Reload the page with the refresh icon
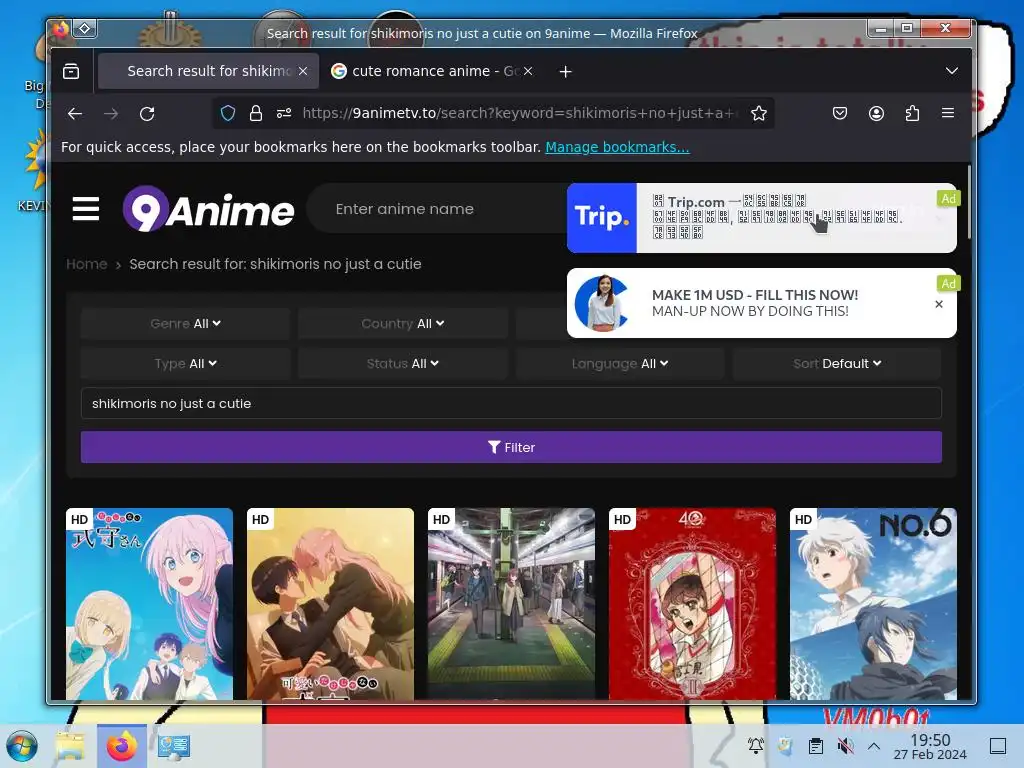The height and width of the screenshot is (768, 1024). [x=147, y=114]
